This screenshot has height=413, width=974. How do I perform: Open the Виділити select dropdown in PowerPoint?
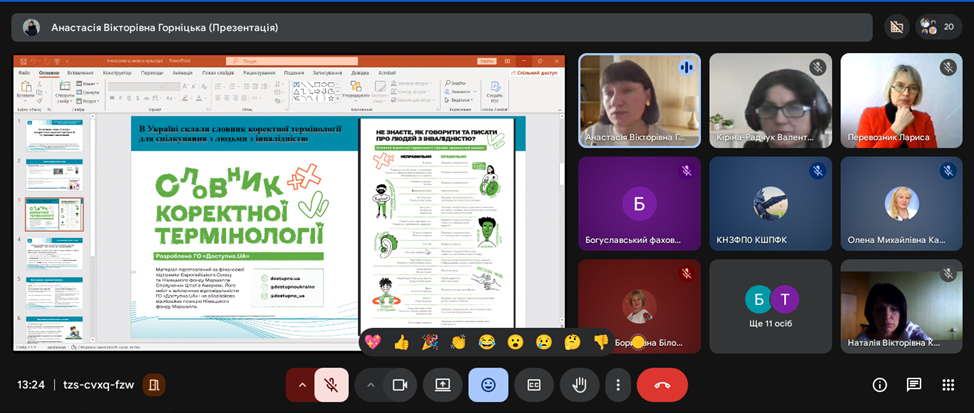click(457, 100)
